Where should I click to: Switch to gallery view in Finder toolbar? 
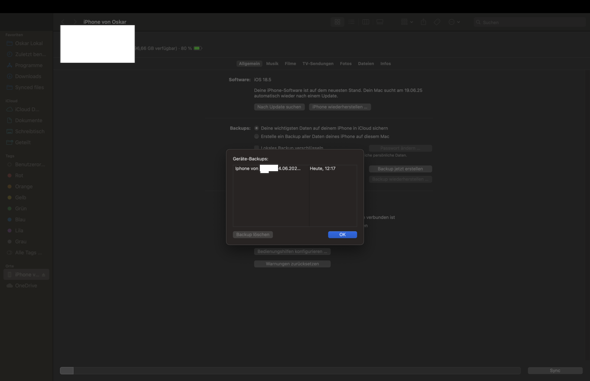pos(380,22)
